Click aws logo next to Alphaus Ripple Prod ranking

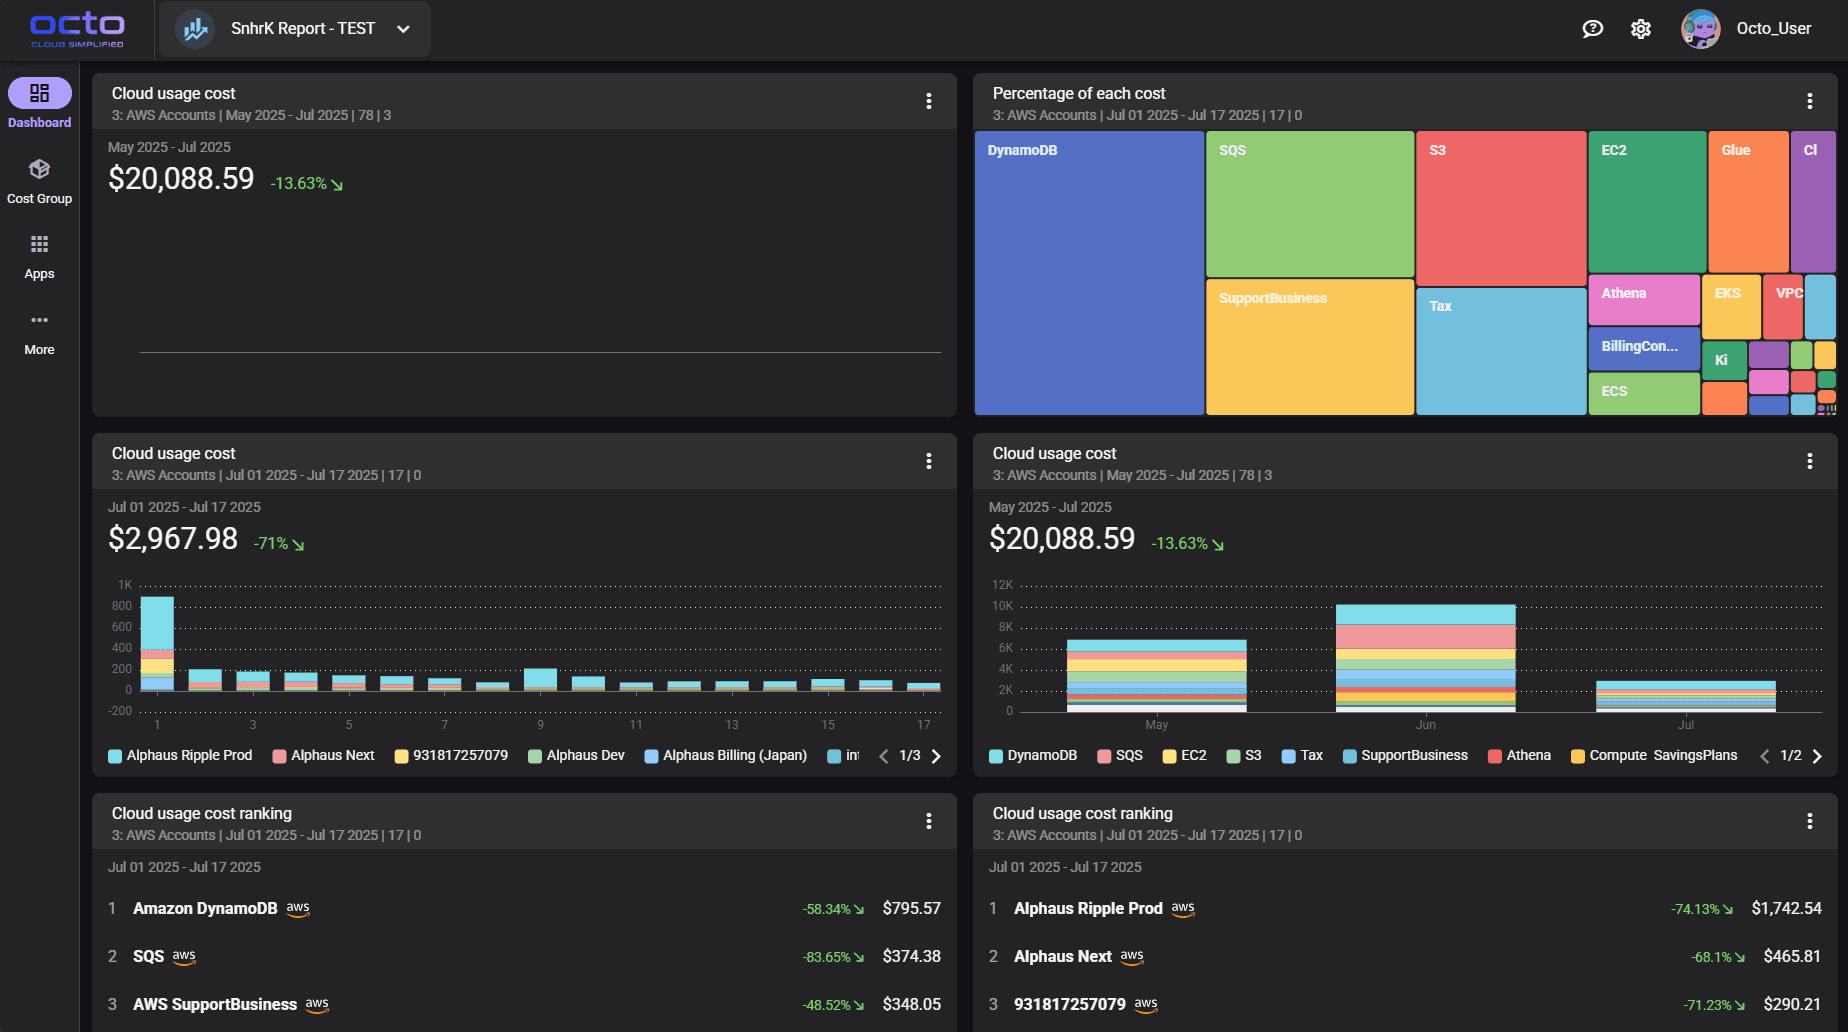1183,909
